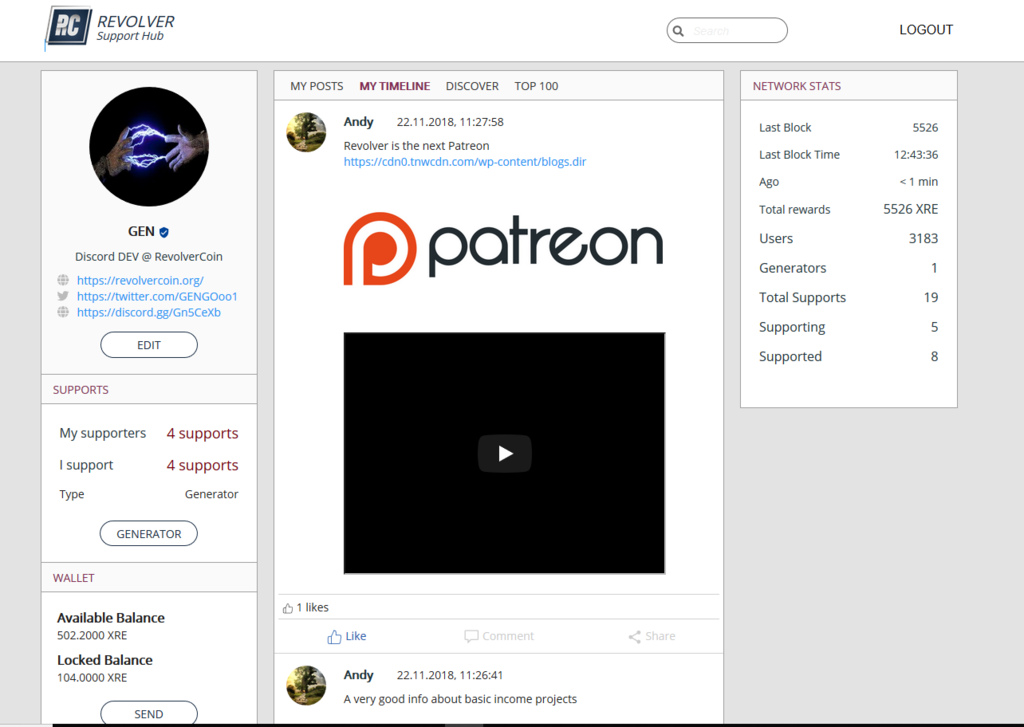The image size is (1024, 727).
Task: Click the Users count 3183
Action: point(923,239)
